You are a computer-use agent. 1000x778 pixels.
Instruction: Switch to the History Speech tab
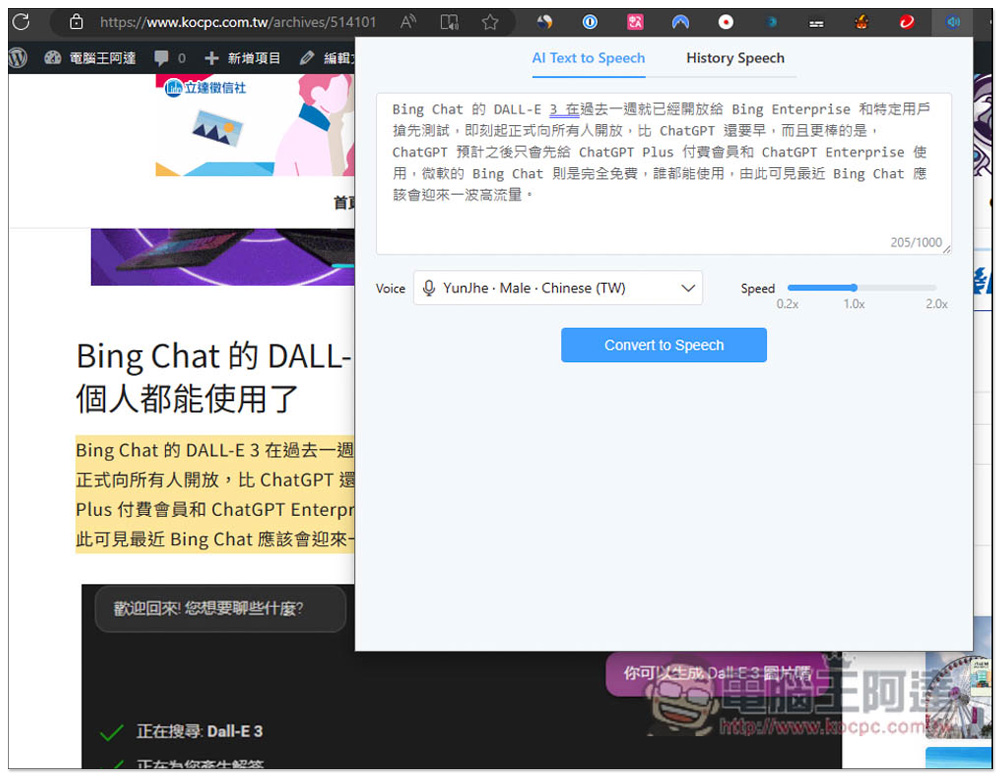(735, 58)
